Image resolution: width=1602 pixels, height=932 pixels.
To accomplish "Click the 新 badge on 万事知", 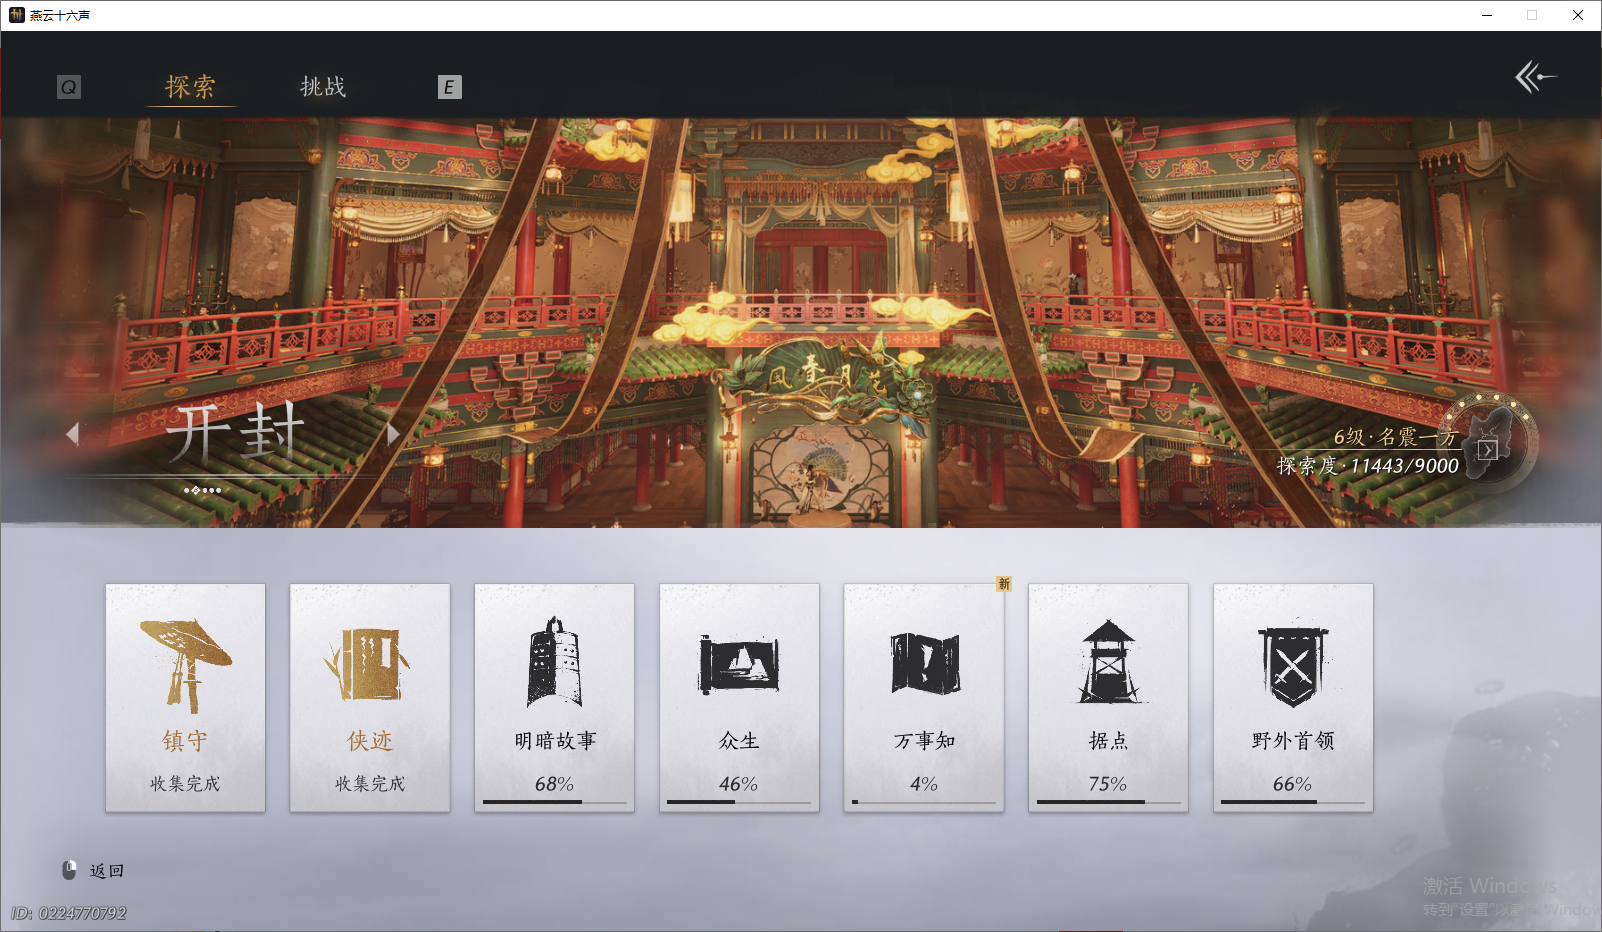I will [x=1004, y=584].
